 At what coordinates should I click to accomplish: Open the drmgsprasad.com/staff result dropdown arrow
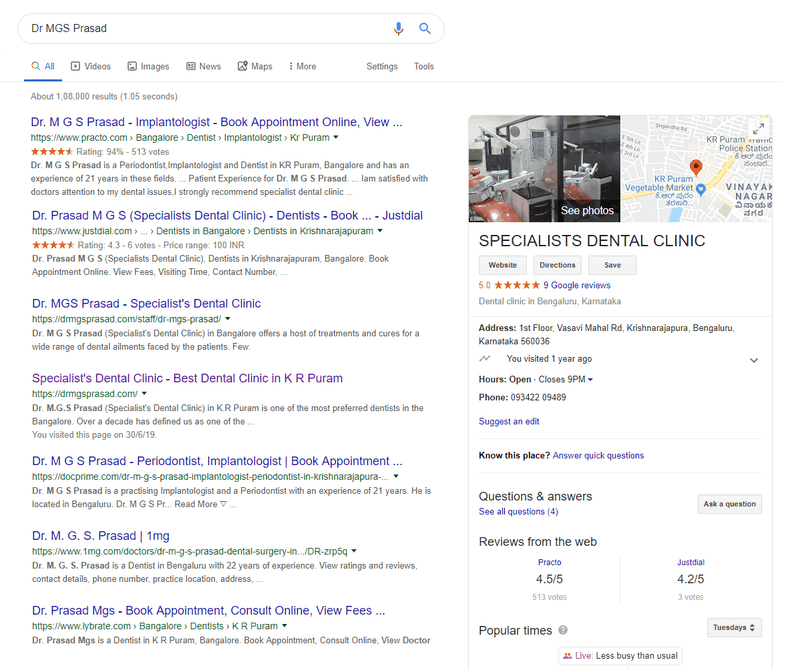(228, 318)
